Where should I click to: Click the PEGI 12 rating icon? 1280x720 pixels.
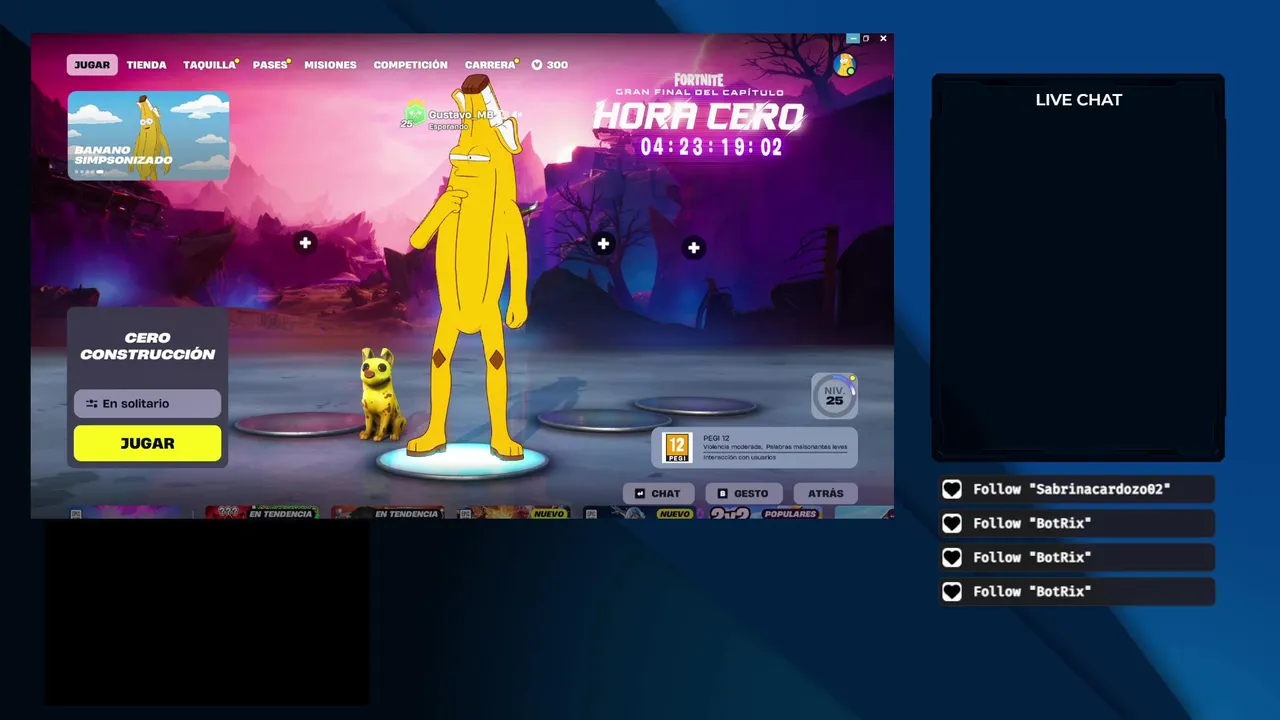click(677, 447)
